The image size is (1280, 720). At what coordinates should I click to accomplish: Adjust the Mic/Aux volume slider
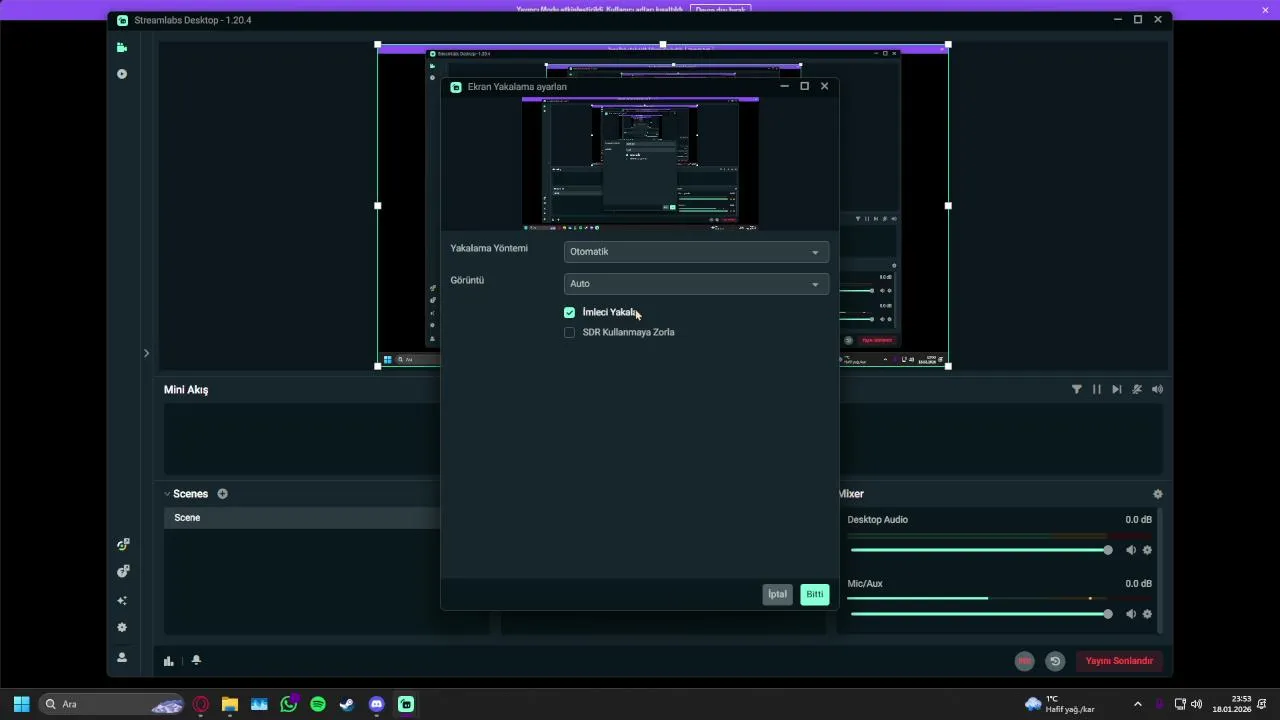point(980,614)
